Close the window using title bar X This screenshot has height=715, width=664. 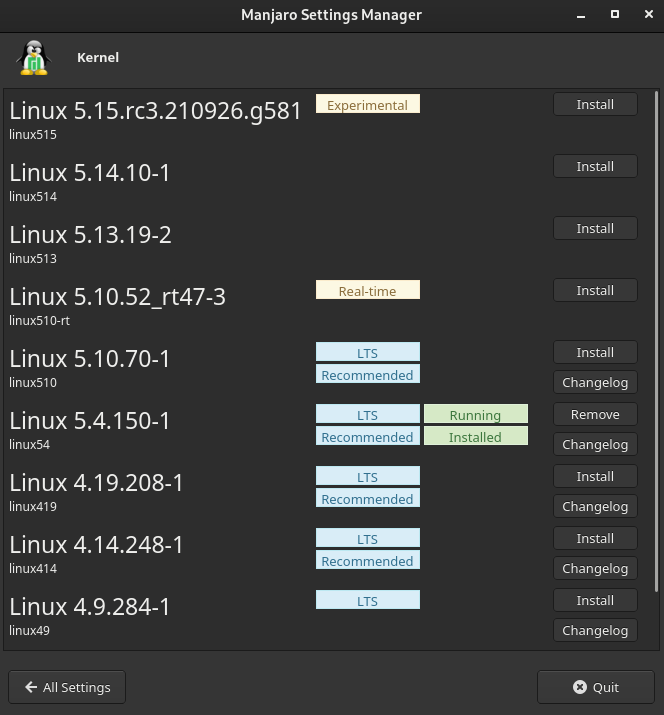(x=646, y=15)
